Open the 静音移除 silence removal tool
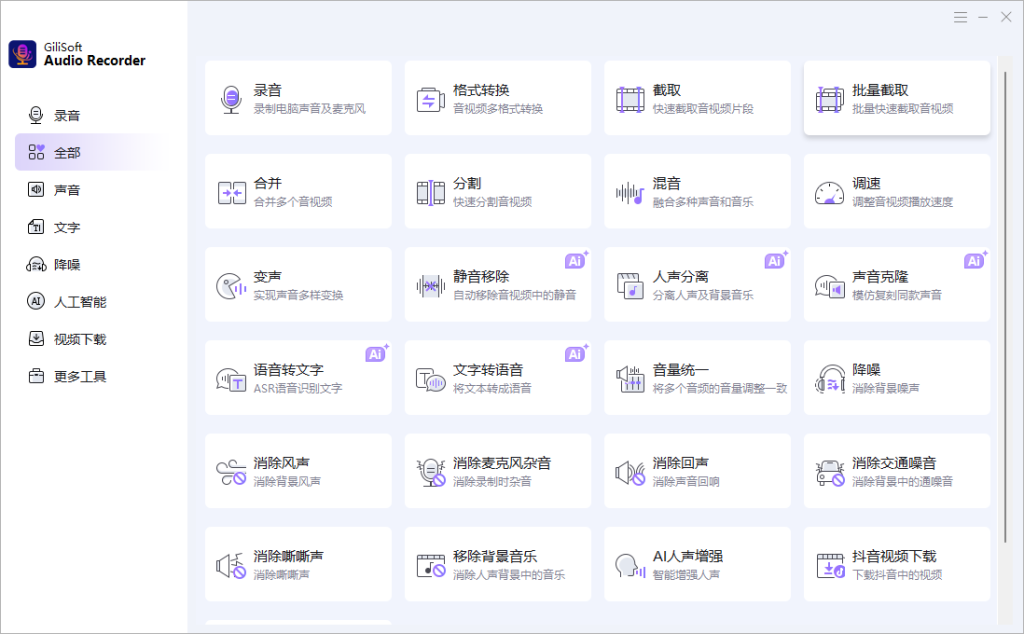This screenshot has width=1024, height=634. [497, 284]
